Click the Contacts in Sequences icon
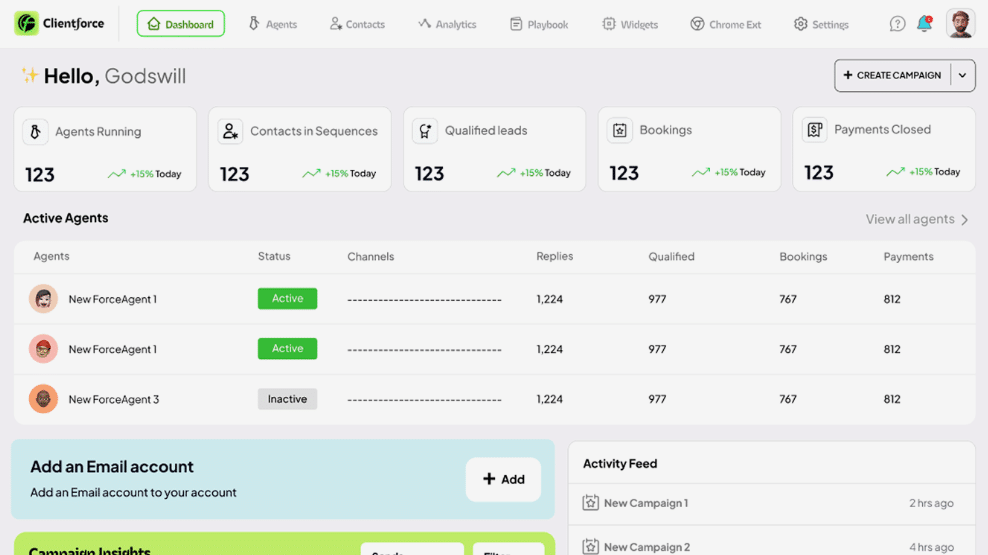This screenshot has width=988, height=555. tap(231, 131)
